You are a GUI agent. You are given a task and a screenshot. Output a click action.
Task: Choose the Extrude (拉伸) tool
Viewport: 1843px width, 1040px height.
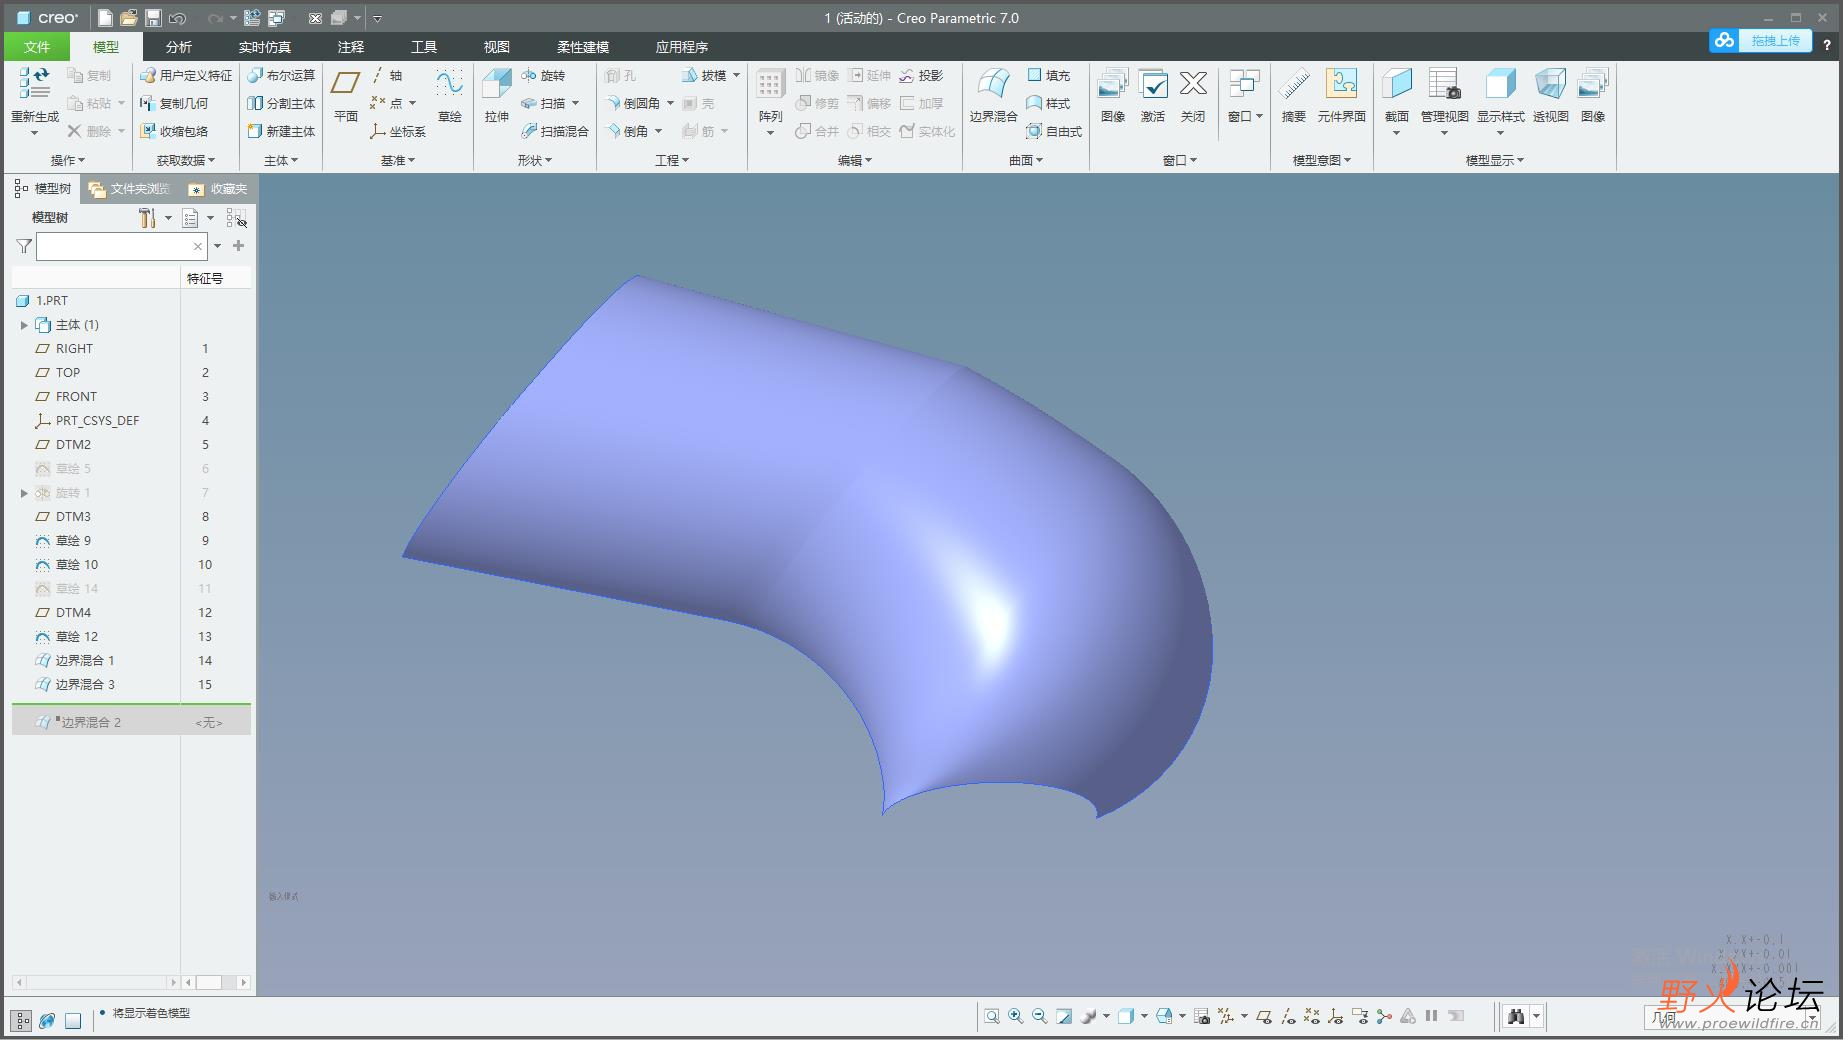[496, 96]
